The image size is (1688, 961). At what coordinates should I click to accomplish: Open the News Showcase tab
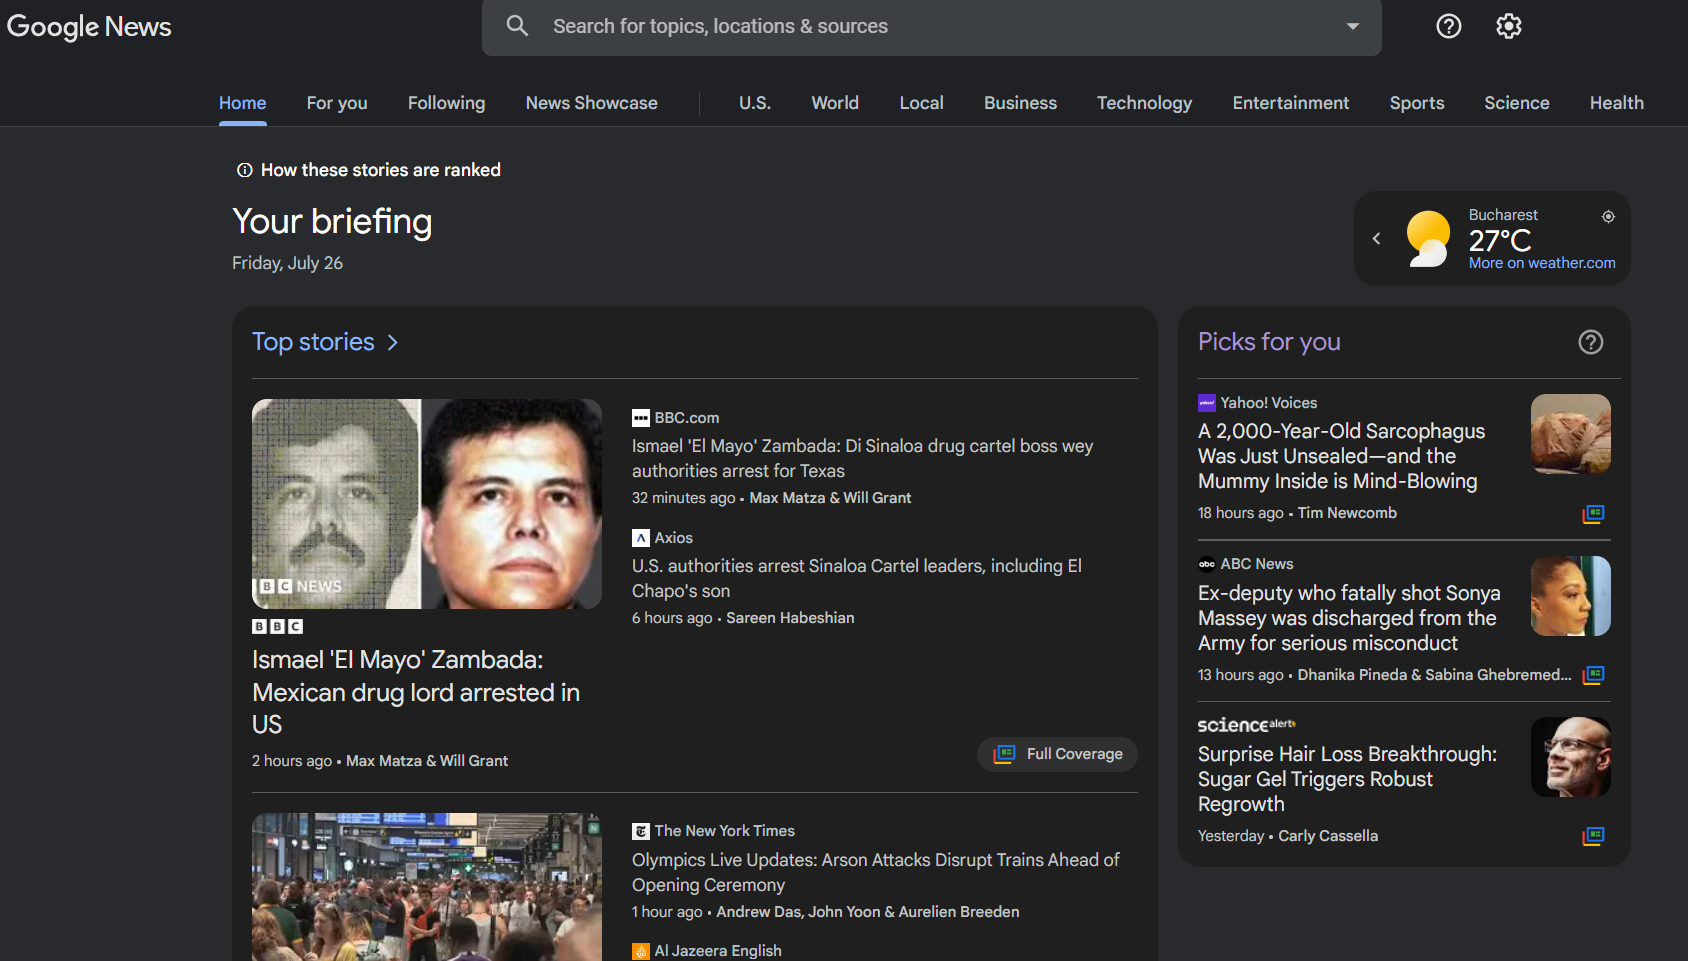(592, 103)
